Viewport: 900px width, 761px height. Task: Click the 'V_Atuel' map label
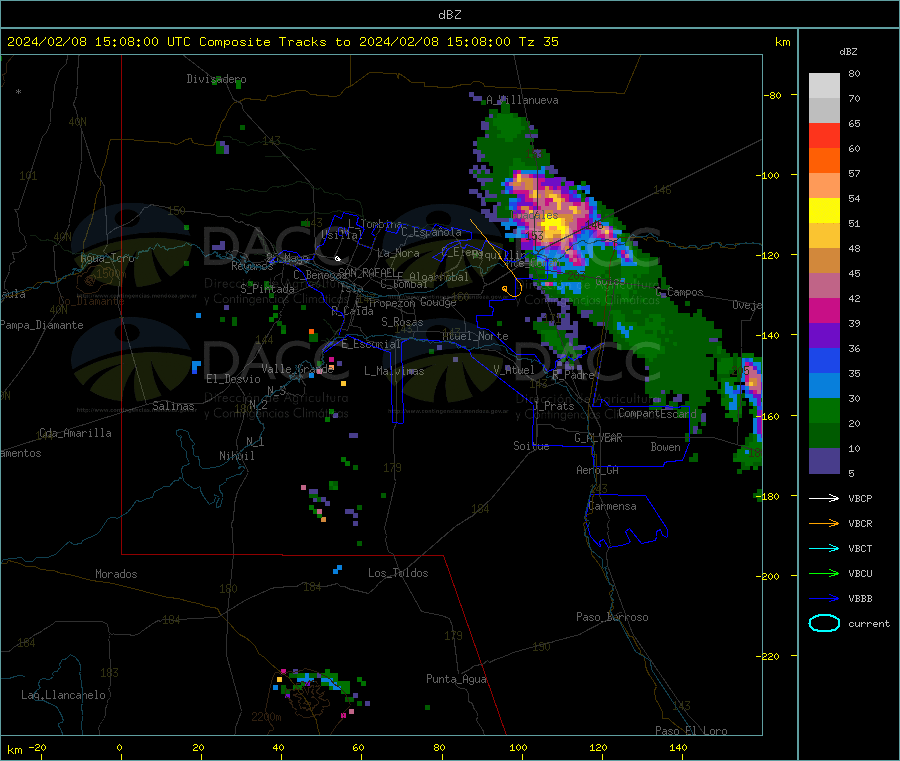coord(514,370)
